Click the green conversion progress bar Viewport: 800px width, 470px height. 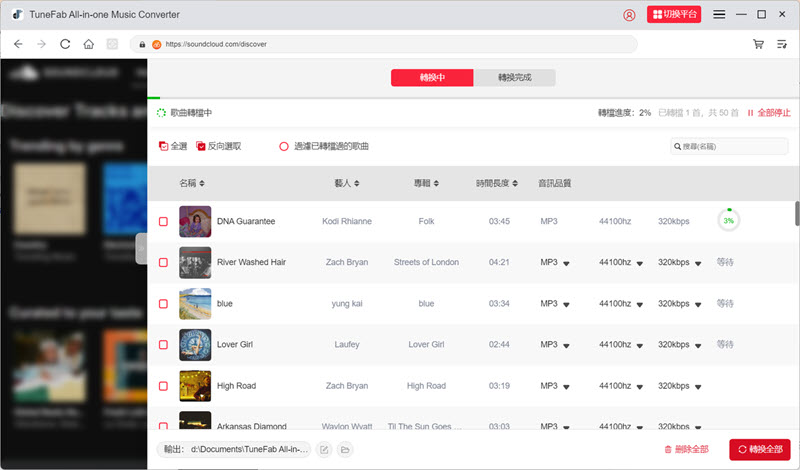click(154, 97)
